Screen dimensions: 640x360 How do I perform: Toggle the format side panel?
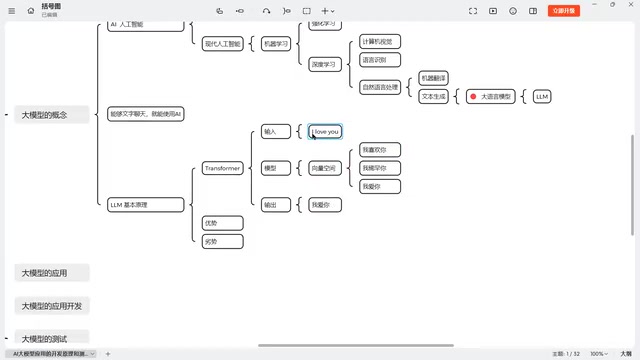coord(533,11)
